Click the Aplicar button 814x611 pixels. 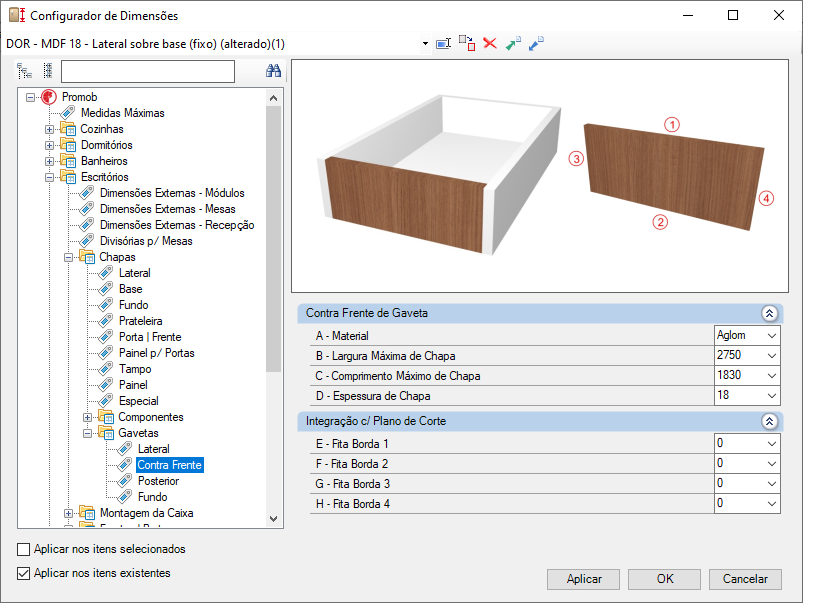(x=584, y=579)
